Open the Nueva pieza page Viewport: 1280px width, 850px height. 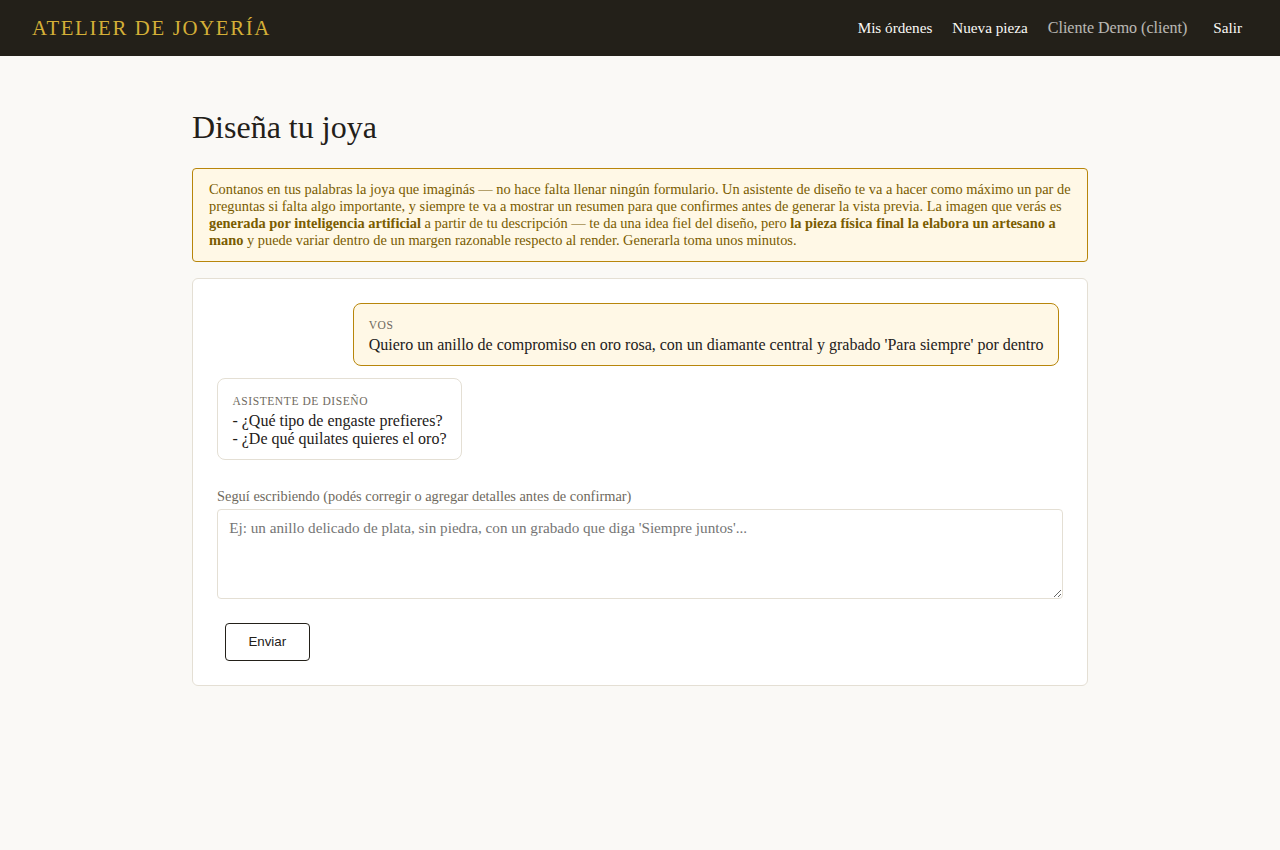click(x=990, y=28)
